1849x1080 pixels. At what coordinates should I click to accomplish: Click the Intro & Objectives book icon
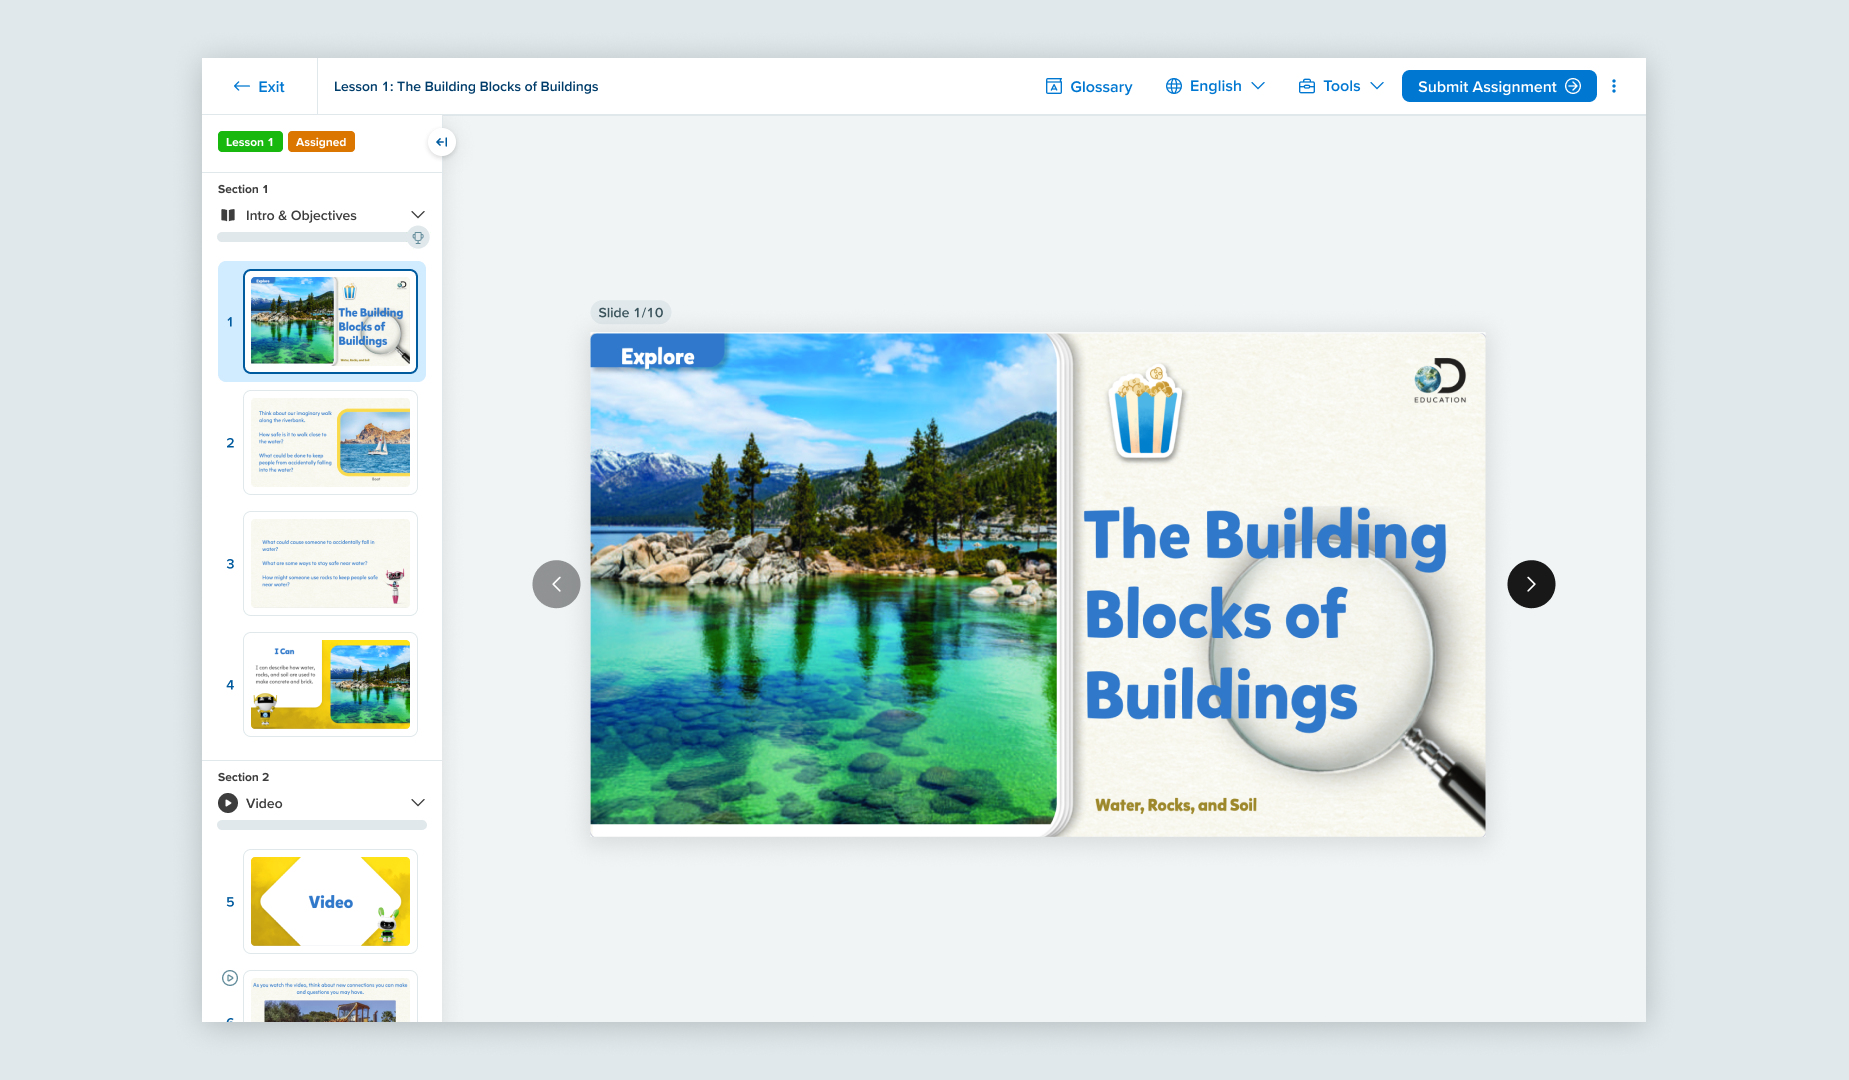point(228,215)
